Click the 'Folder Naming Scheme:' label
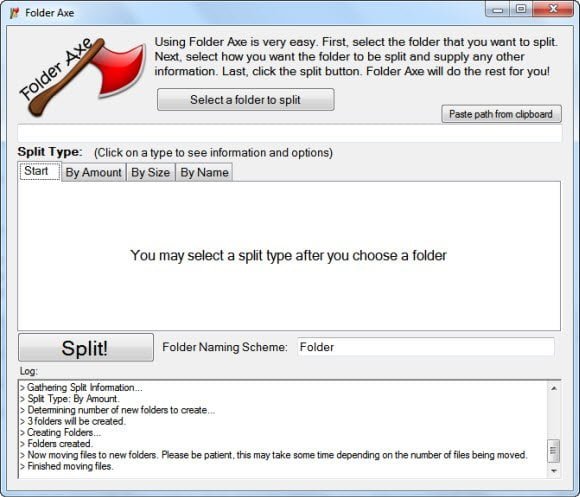Screen dimensions: 580x497 (x=225, y=347)
